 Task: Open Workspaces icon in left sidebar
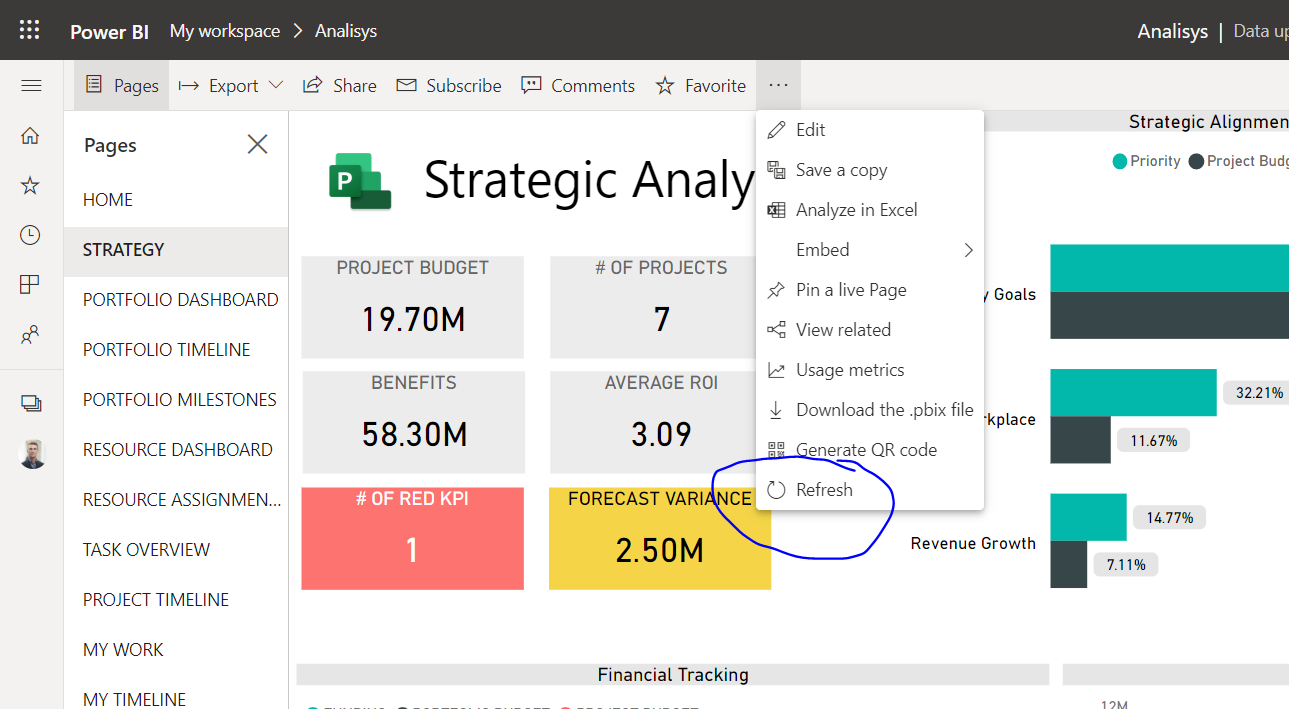[31, 403]
